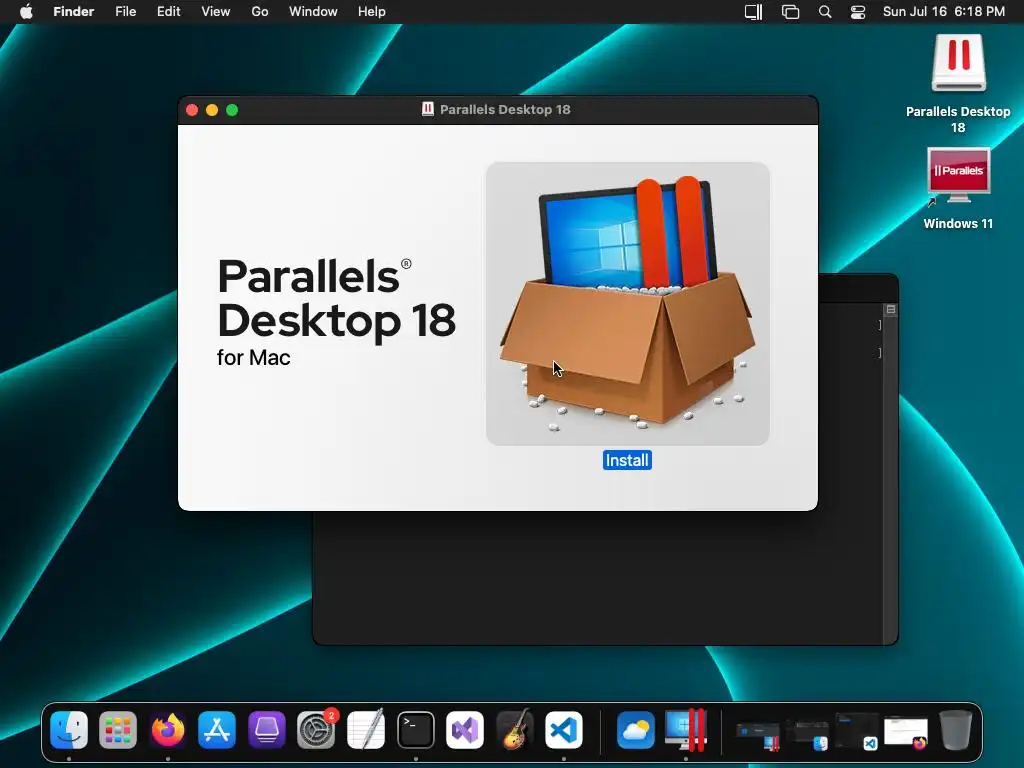Open Apple Configurator from the Dock

266,729
